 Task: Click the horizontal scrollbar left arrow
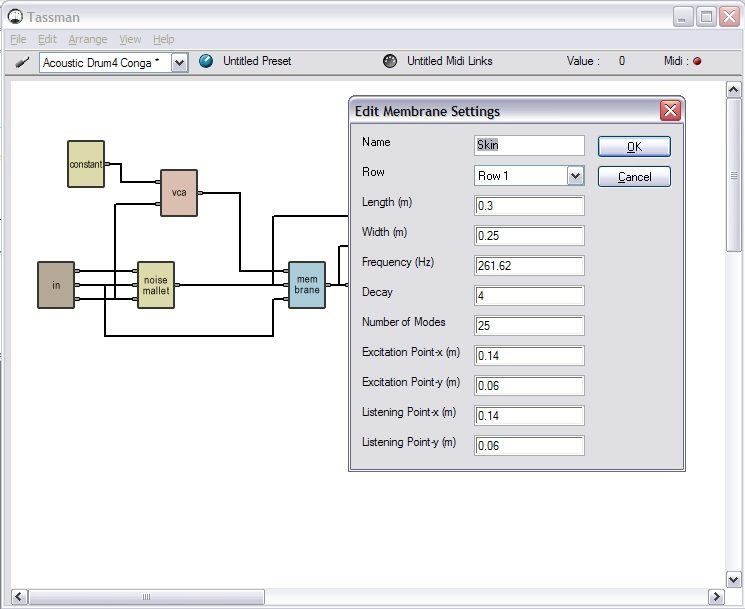(19, 596)
